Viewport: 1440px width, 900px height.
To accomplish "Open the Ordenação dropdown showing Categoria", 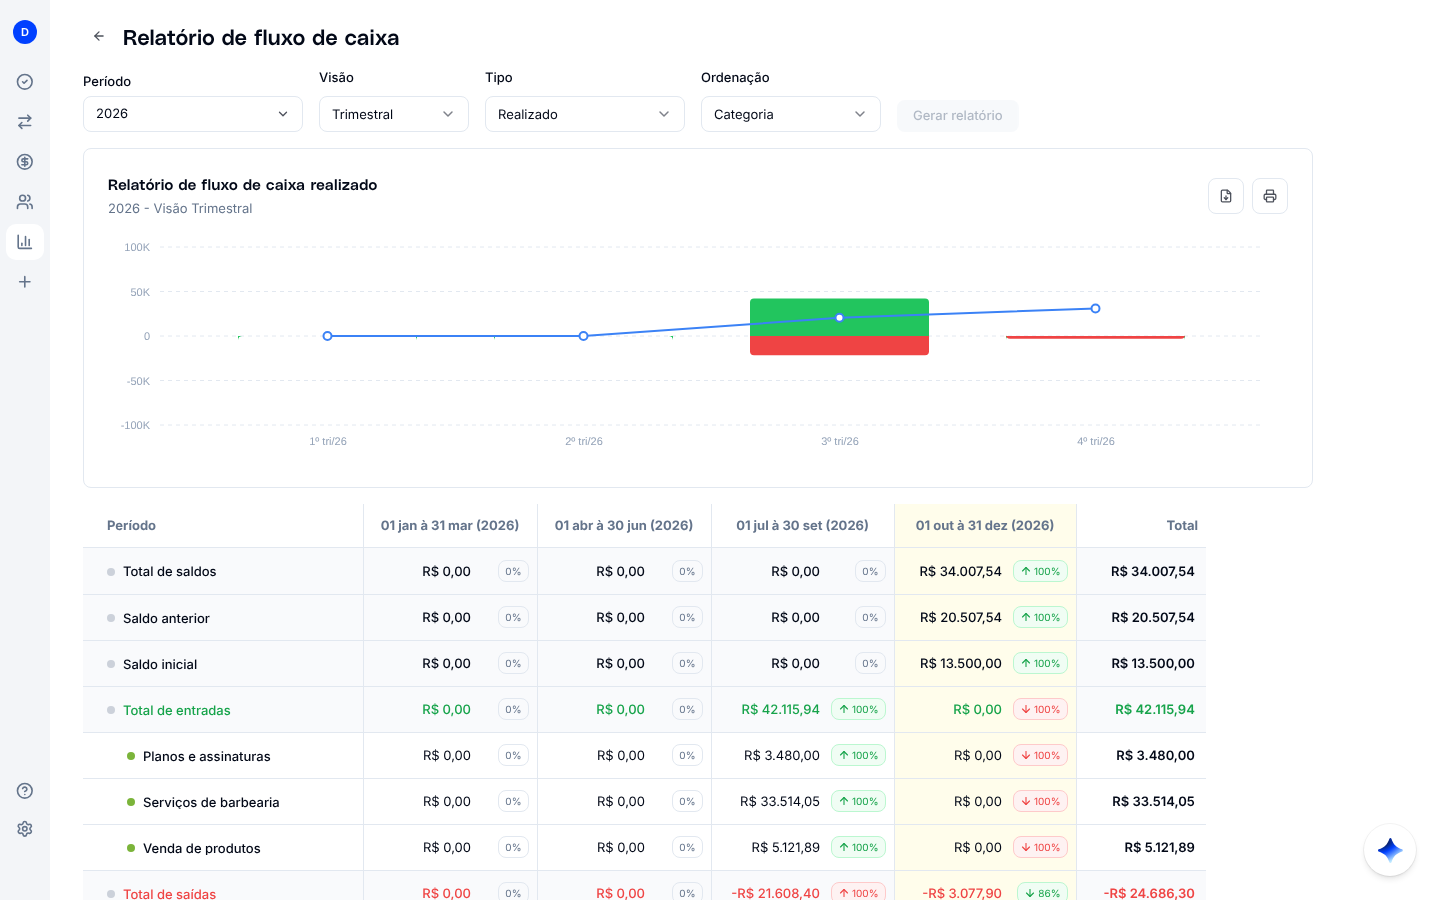I will point(791,114).
